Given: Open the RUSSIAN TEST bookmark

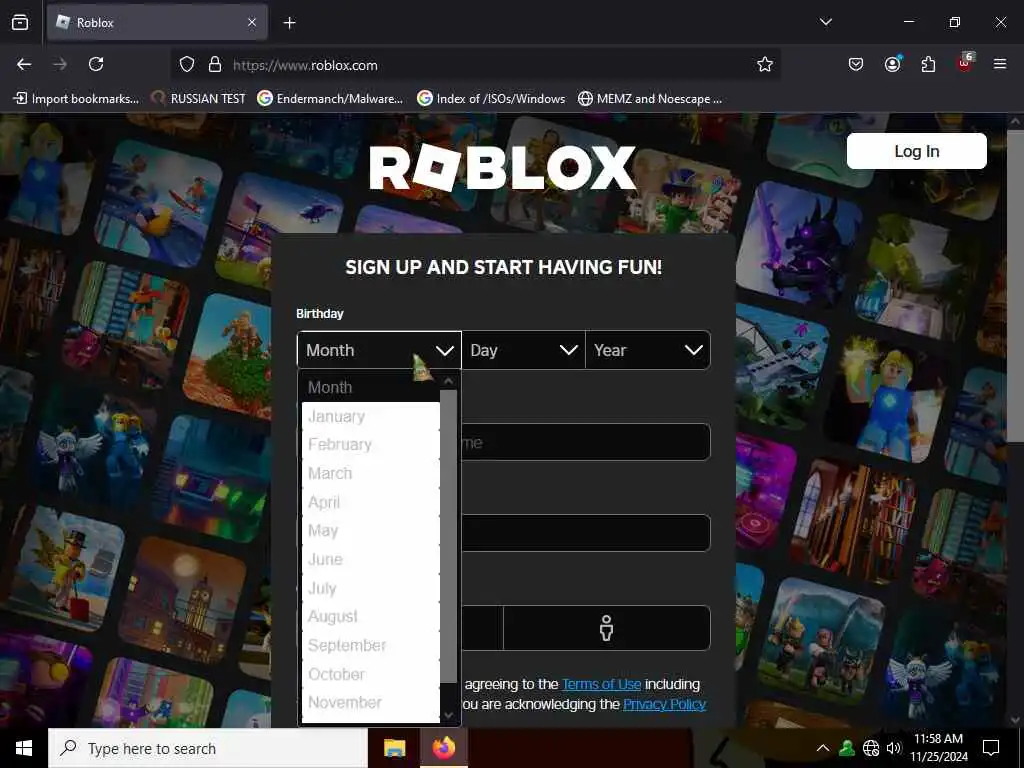Looking at the screenshot, I should click(x=199, y=99).
